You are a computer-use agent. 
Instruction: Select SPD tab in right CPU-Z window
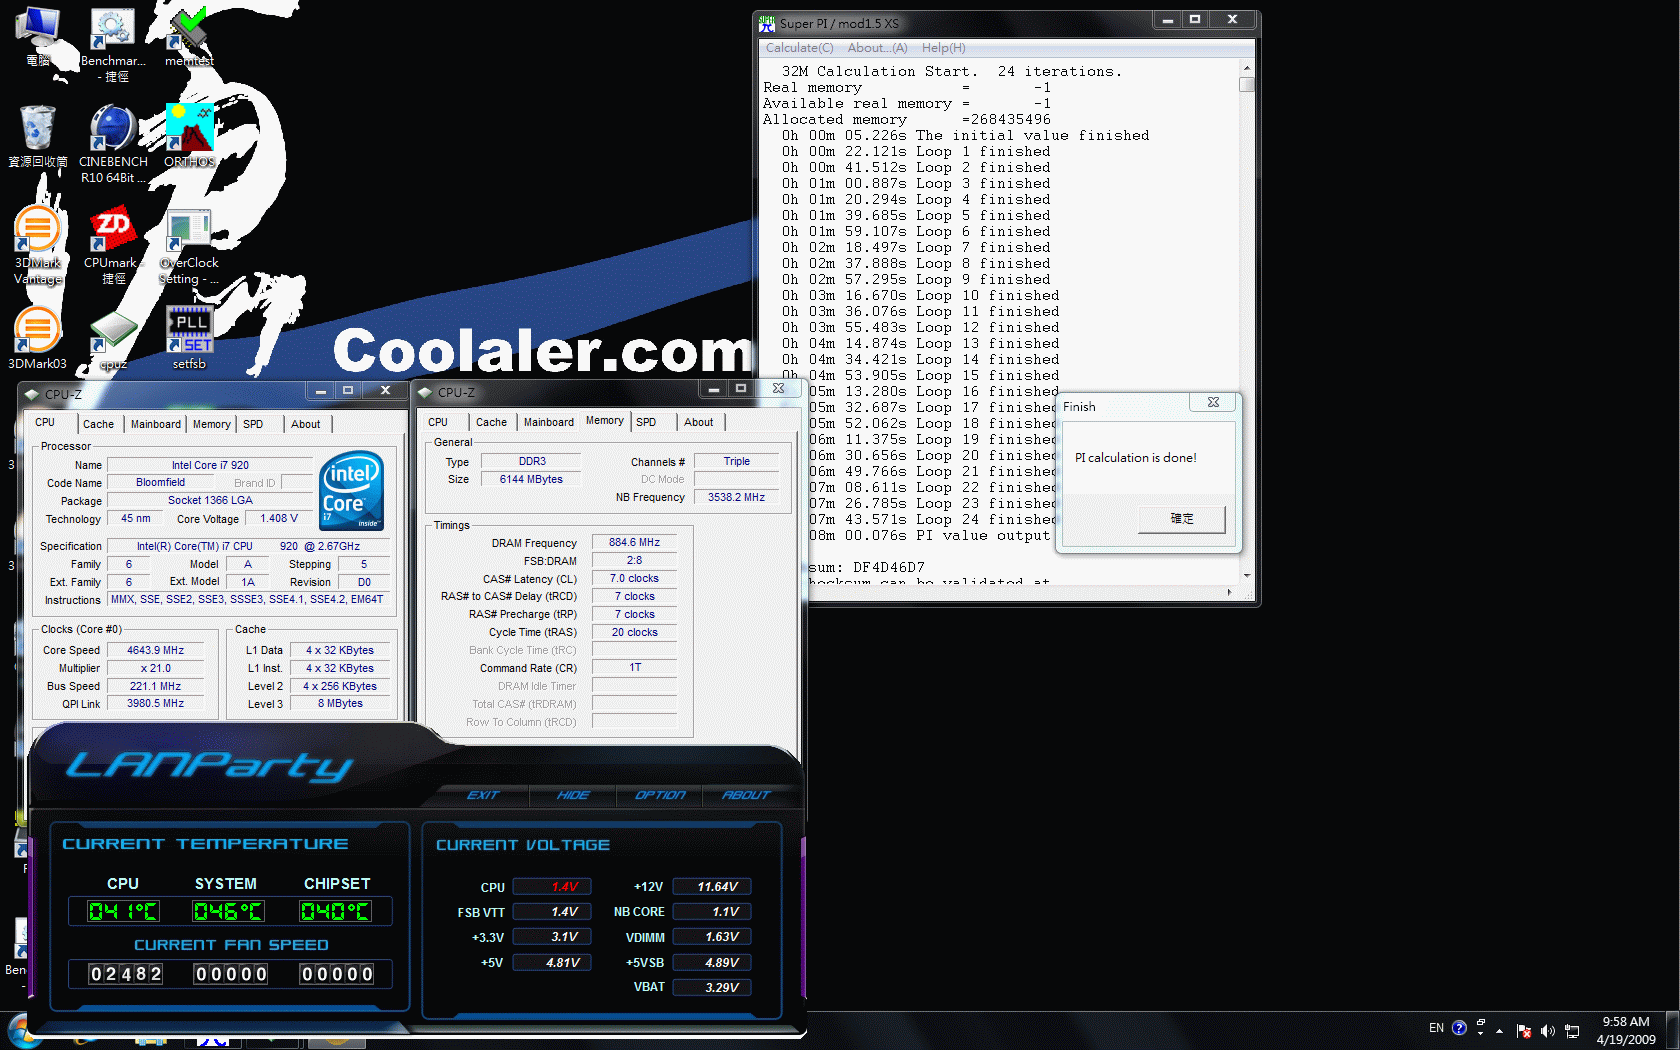coord(646,422)
